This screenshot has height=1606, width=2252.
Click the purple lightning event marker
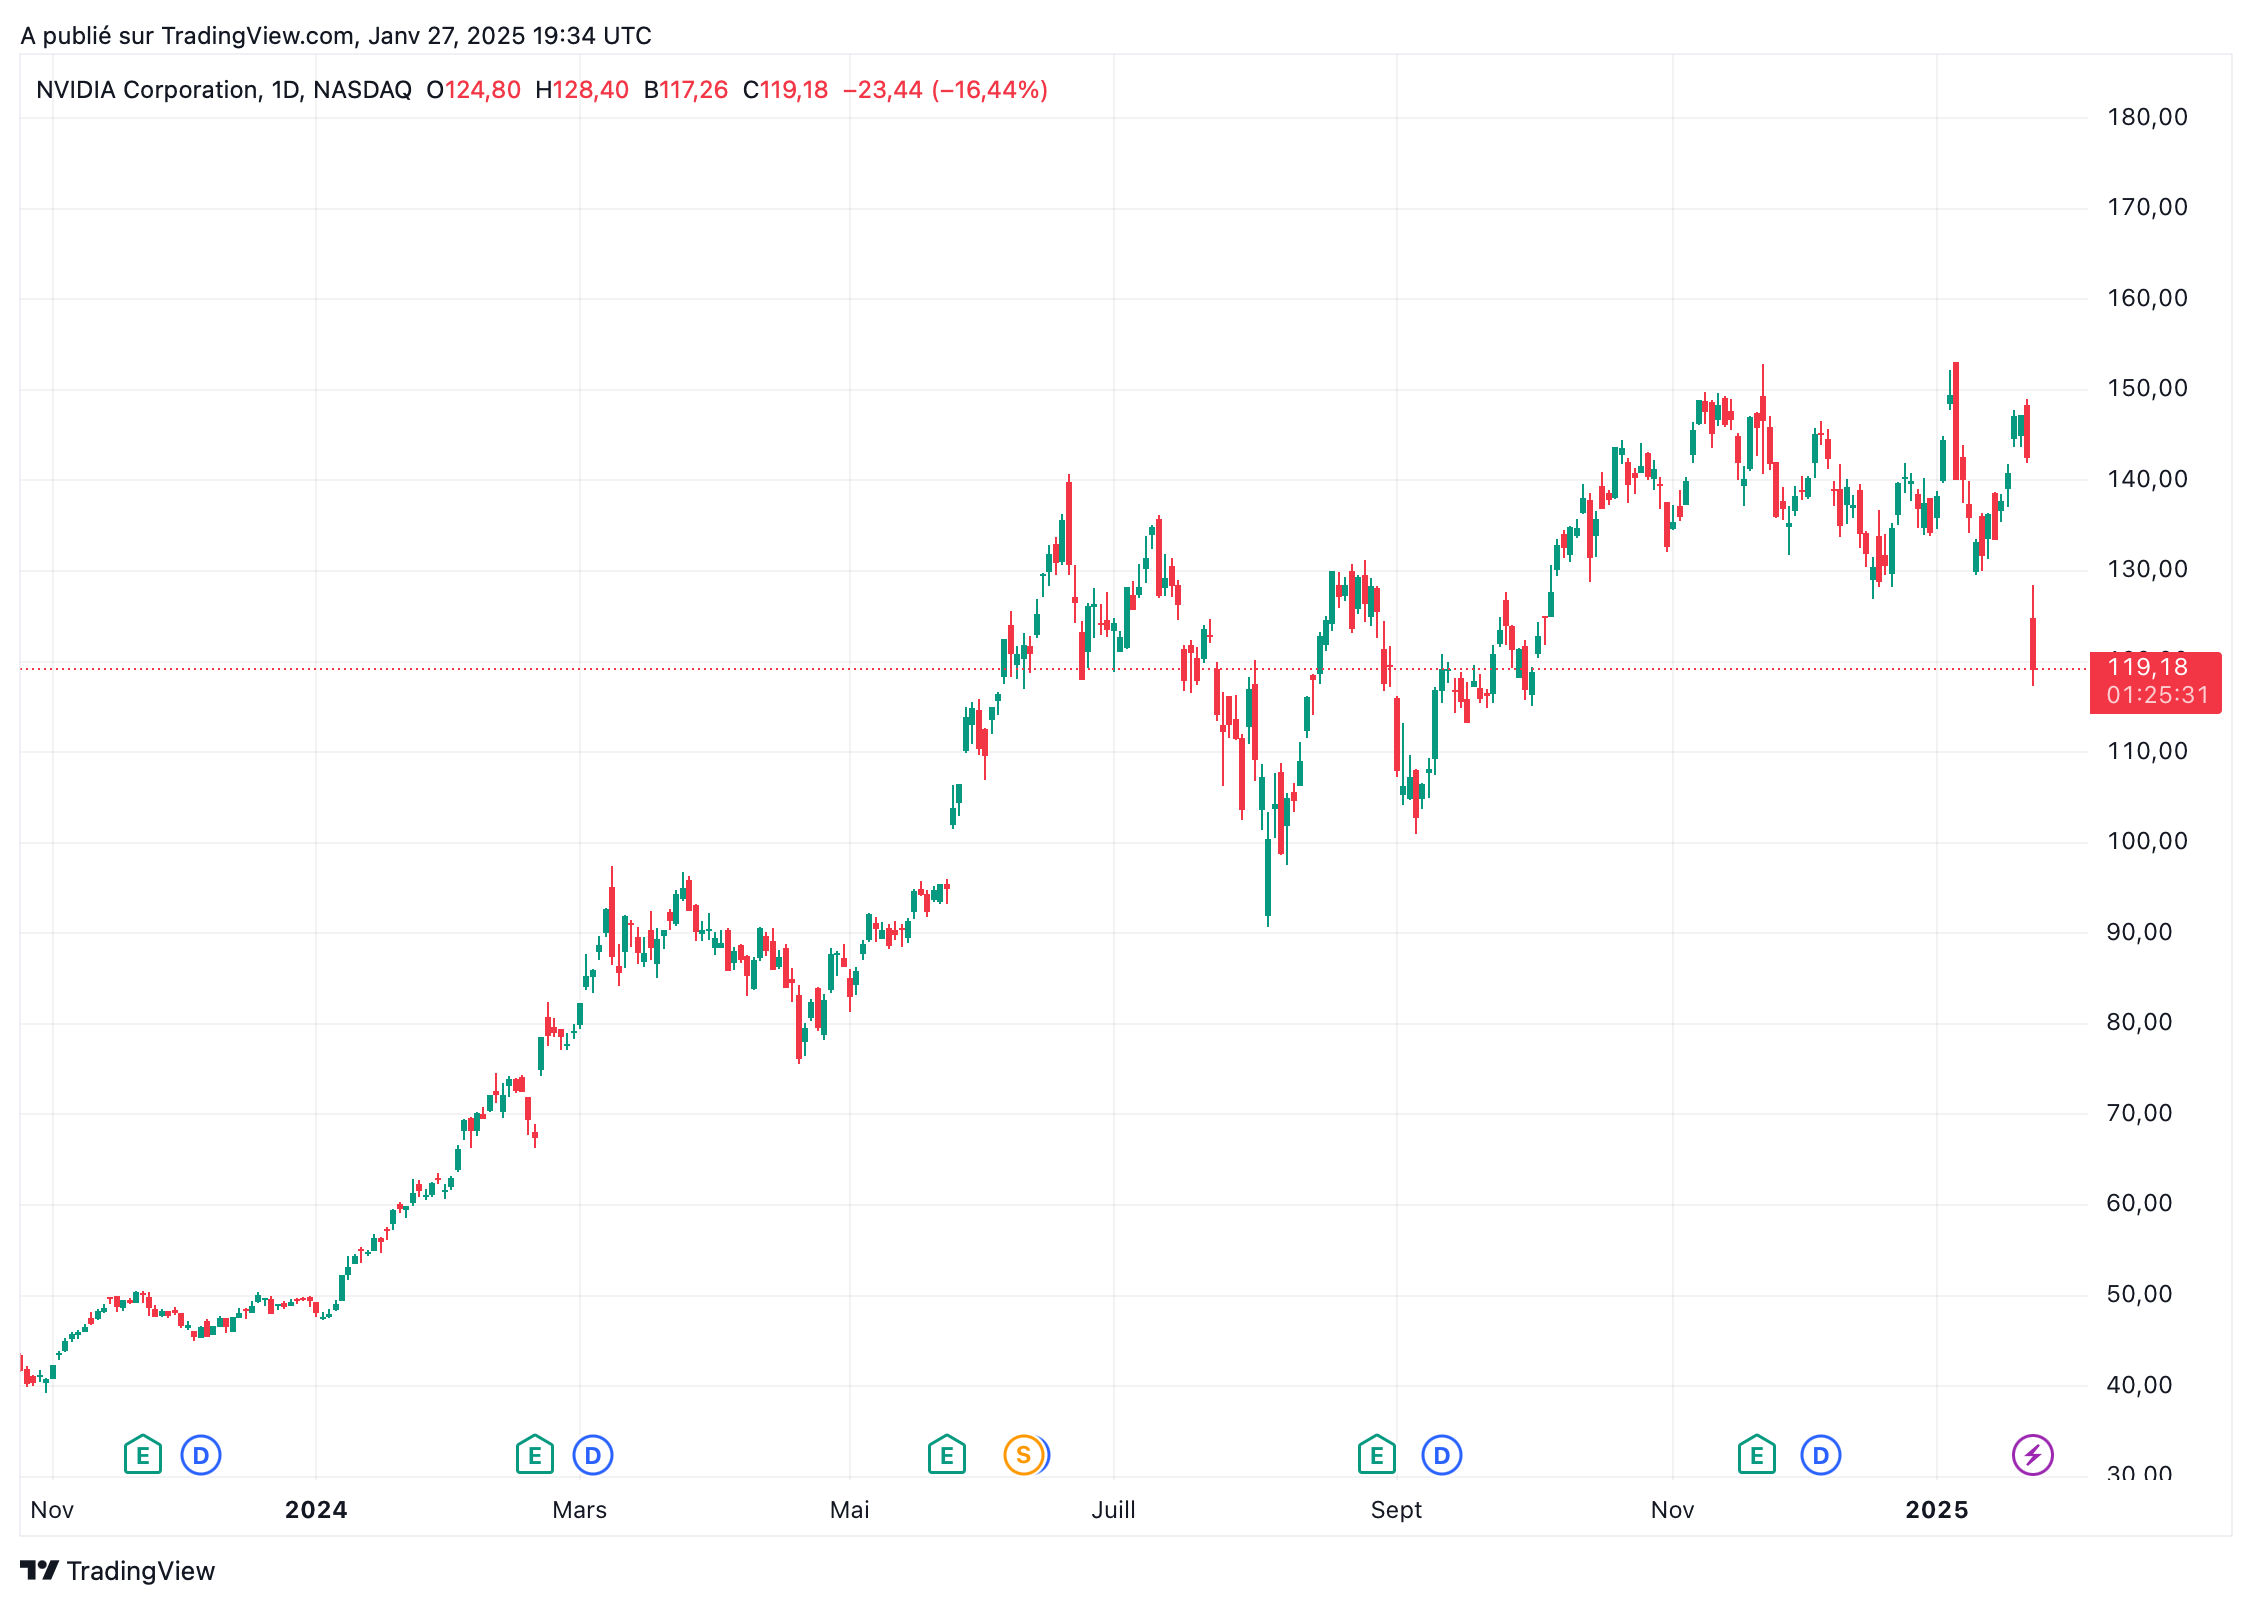[2033, 1455]
